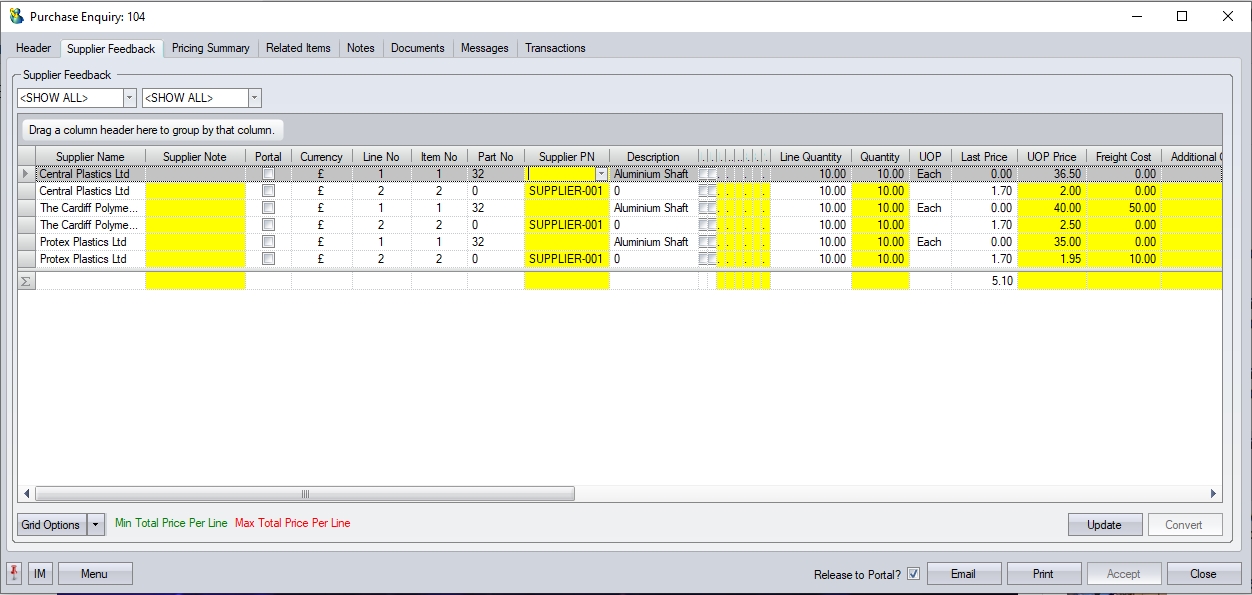This screenshot has width=1252, height=595.
Task: Toggle the Release to Portal checkbox
Action: pyautogui.click(x=913, y=574)
